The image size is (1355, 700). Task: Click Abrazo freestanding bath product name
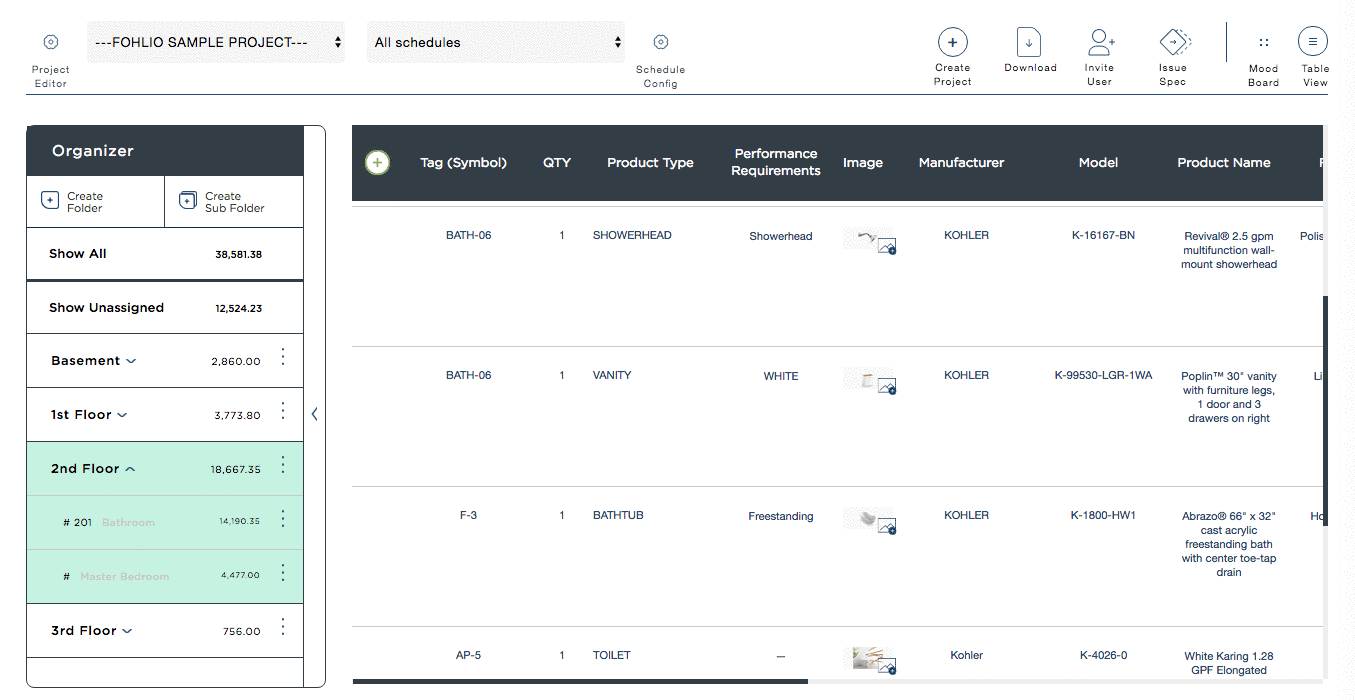[1229, 545]
